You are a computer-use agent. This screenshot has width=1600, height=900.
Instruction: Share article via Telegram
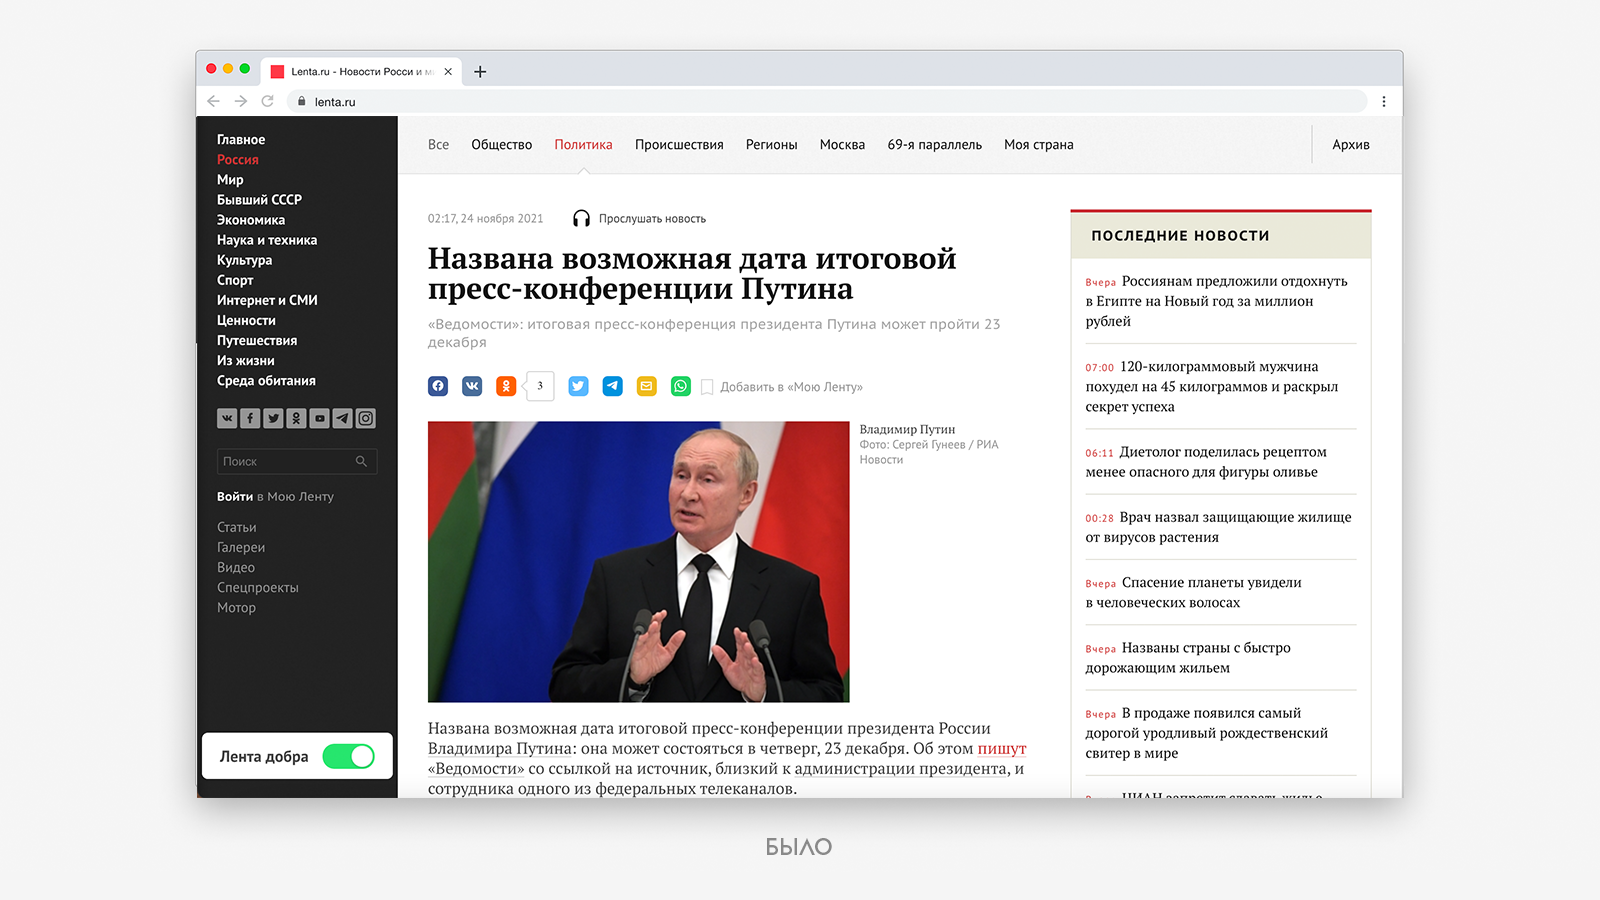pyautogui.click(x=612, y=386)
